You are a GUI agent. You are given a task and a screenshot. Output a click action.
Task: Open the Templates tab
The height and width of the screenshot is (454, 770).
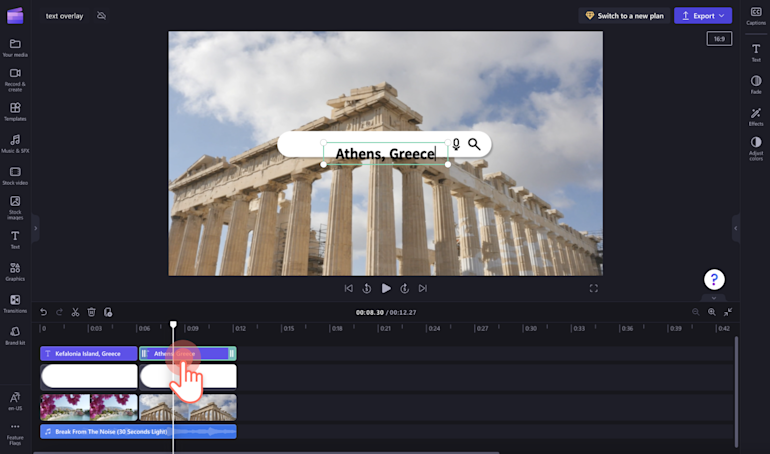15,112
